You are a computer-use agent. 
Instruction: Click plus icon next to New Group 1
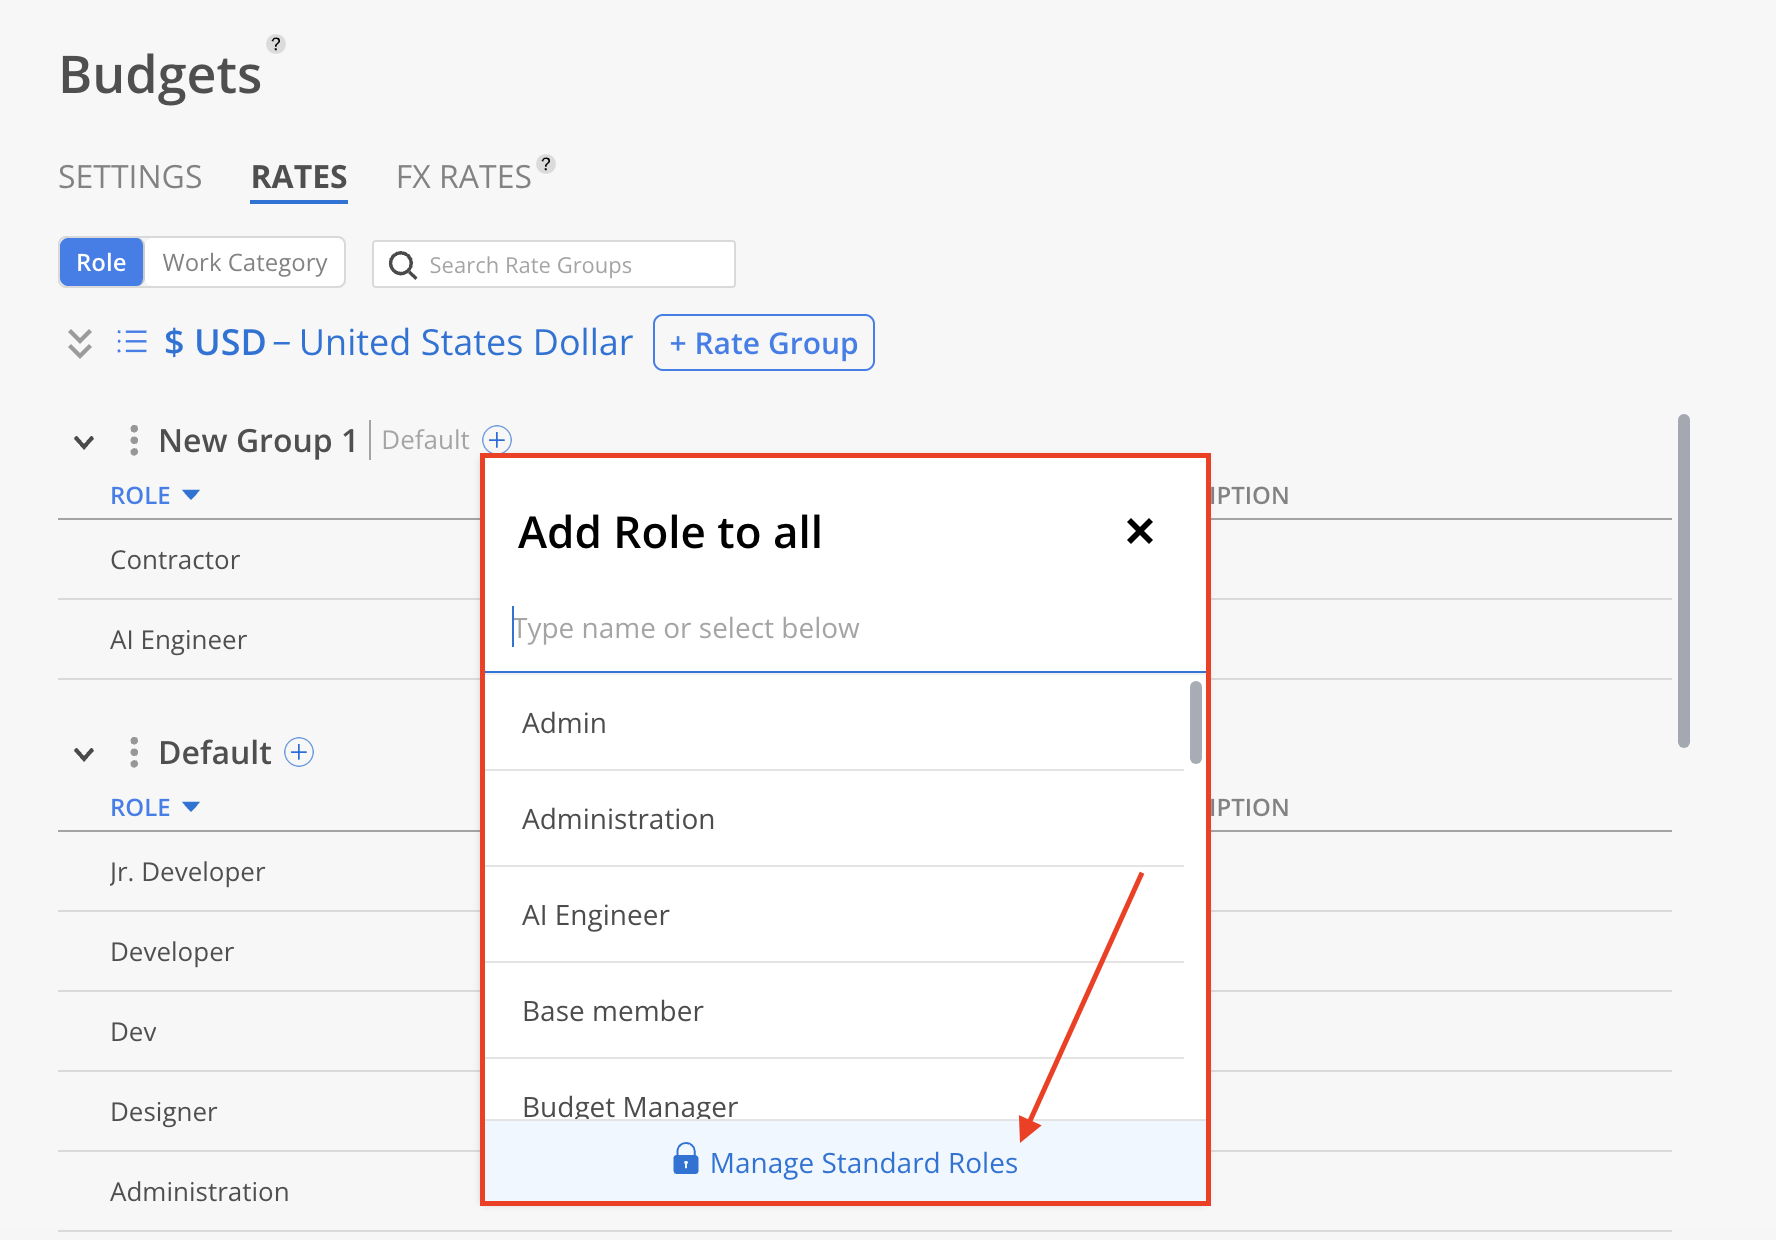coord(497,440)
